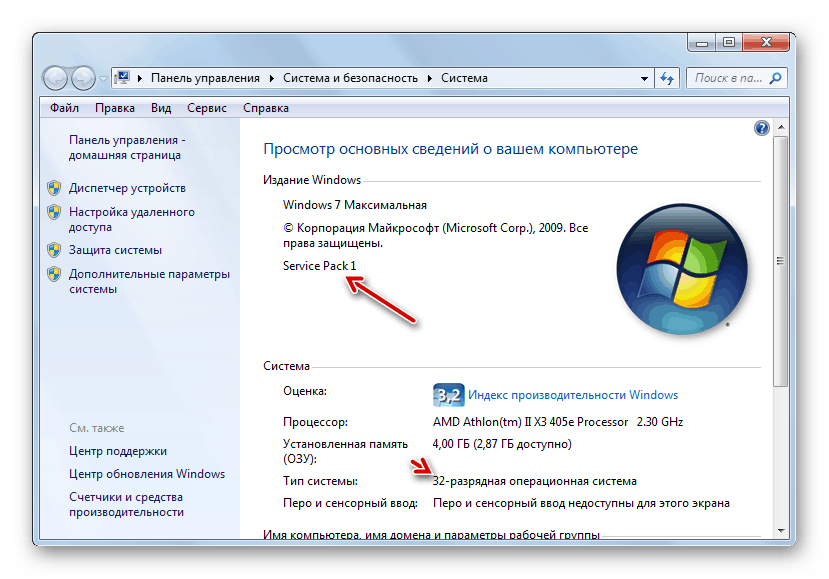The image size is (829, 579).
Task: Open Система и безопасность breadcrumb
Action: [x=350, y=78]
